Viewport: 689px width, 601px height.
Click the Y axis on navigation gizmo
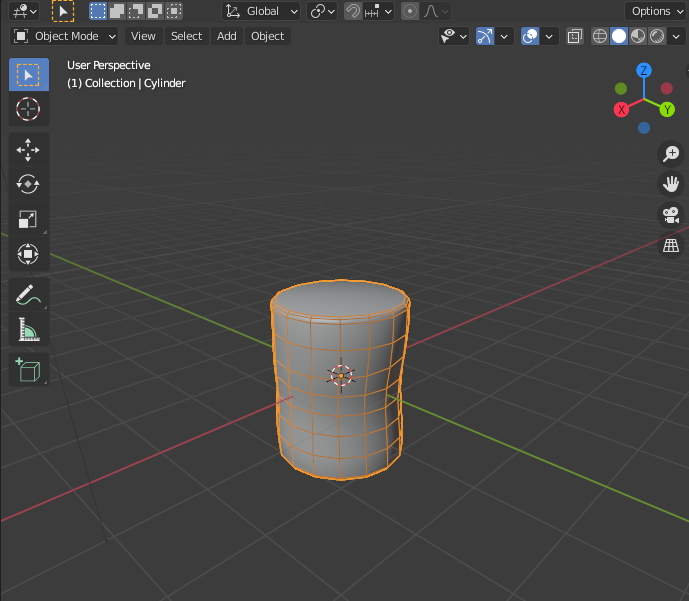coord(667,109)
